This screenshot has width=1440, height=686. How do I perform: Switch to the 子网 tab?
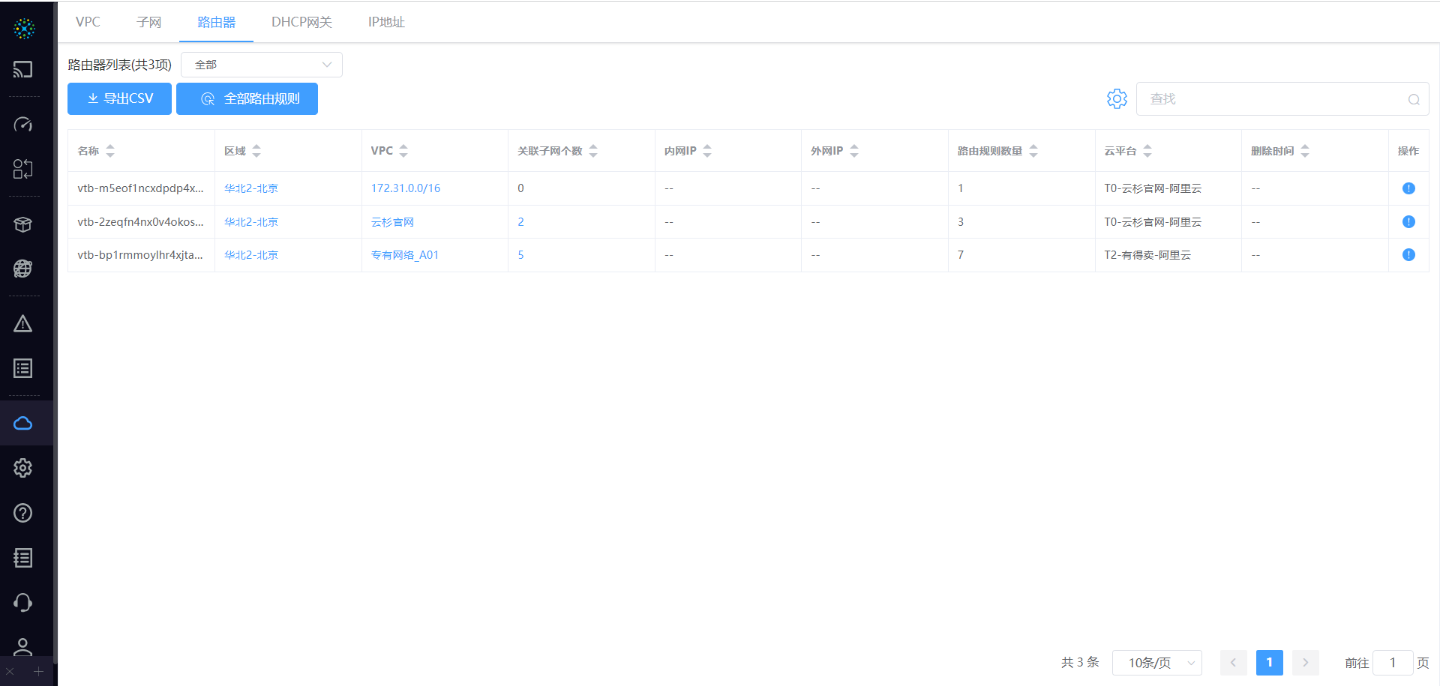click(x=149, y=22)
